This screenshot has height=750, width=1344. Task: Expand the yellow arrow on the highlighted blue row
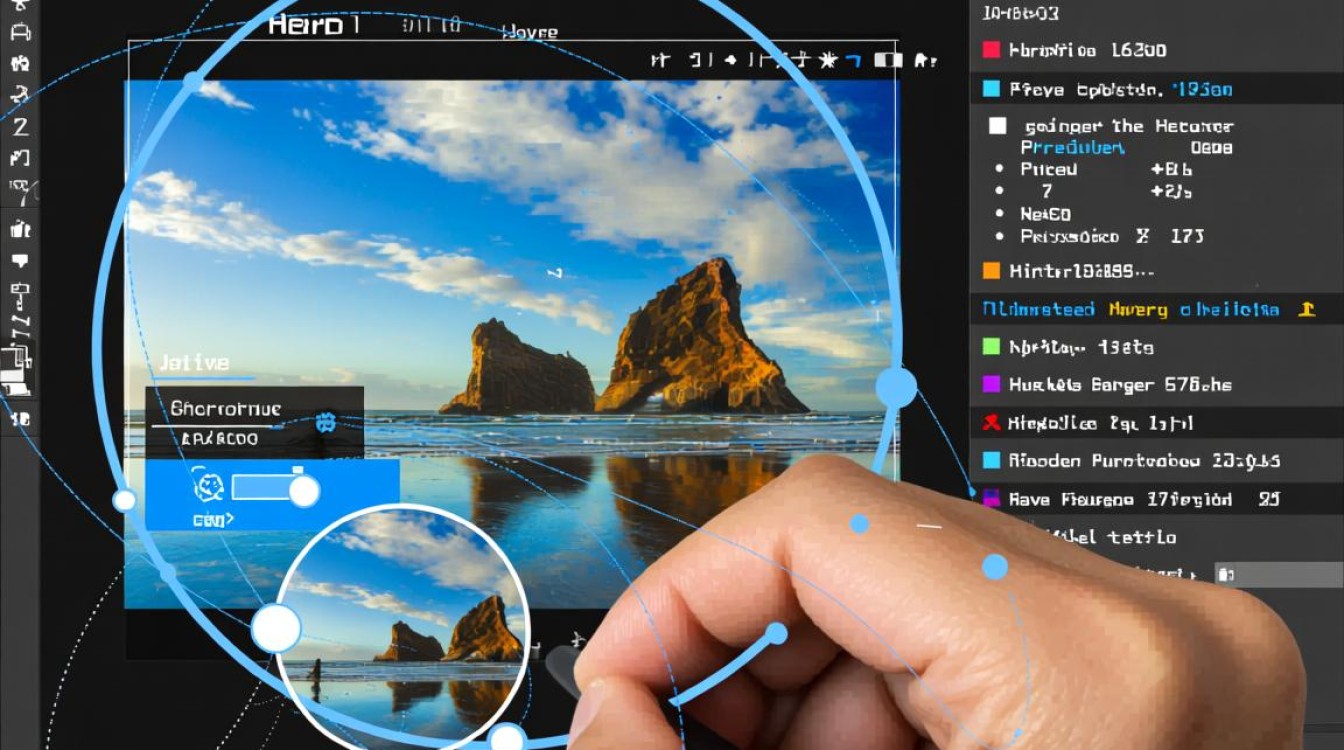click(1305, 309)
